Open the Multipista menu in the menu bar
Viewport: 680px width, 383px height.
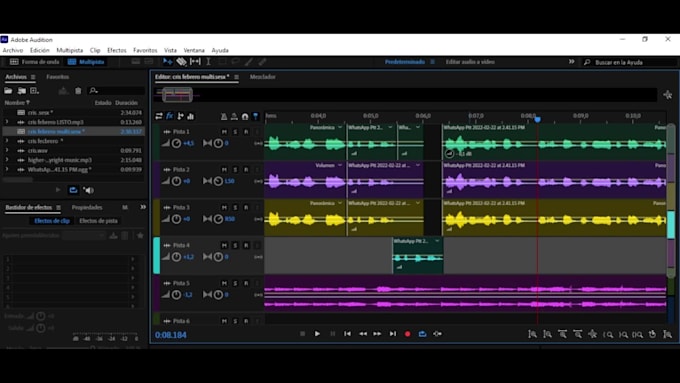click(69, 50)
